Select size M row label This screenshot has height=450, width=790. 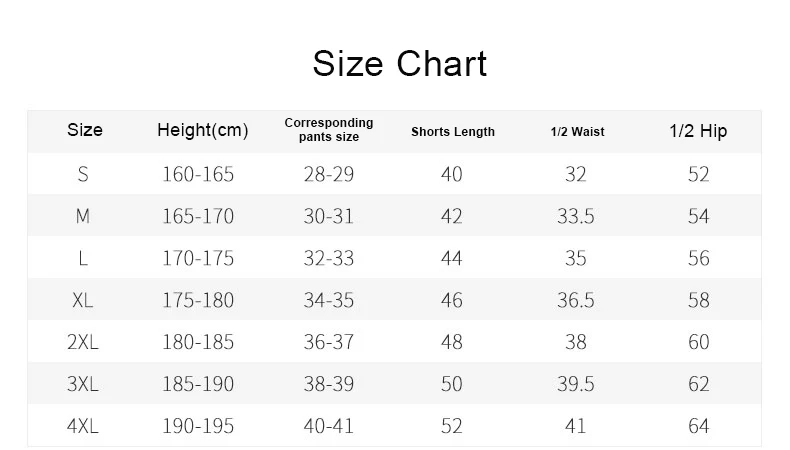coord(83,216)
